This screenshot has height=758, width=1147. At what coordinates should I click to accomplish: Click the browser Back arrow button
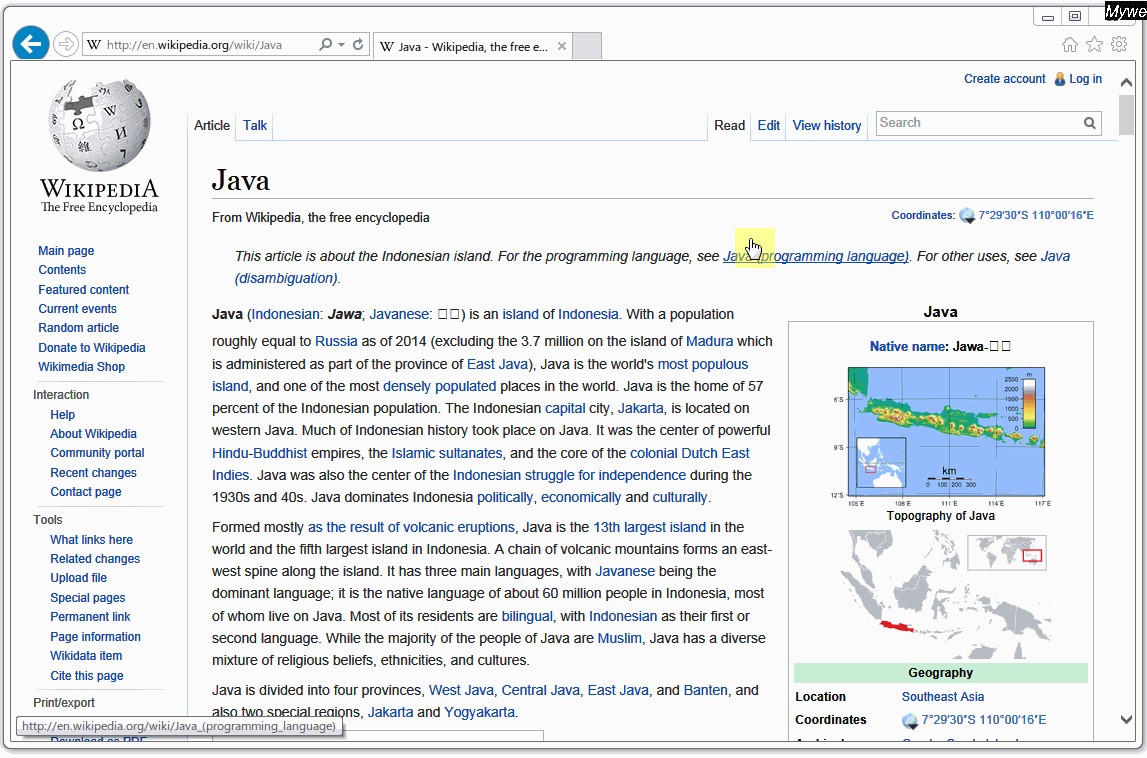pyautogui.click(x=31, y=44)
